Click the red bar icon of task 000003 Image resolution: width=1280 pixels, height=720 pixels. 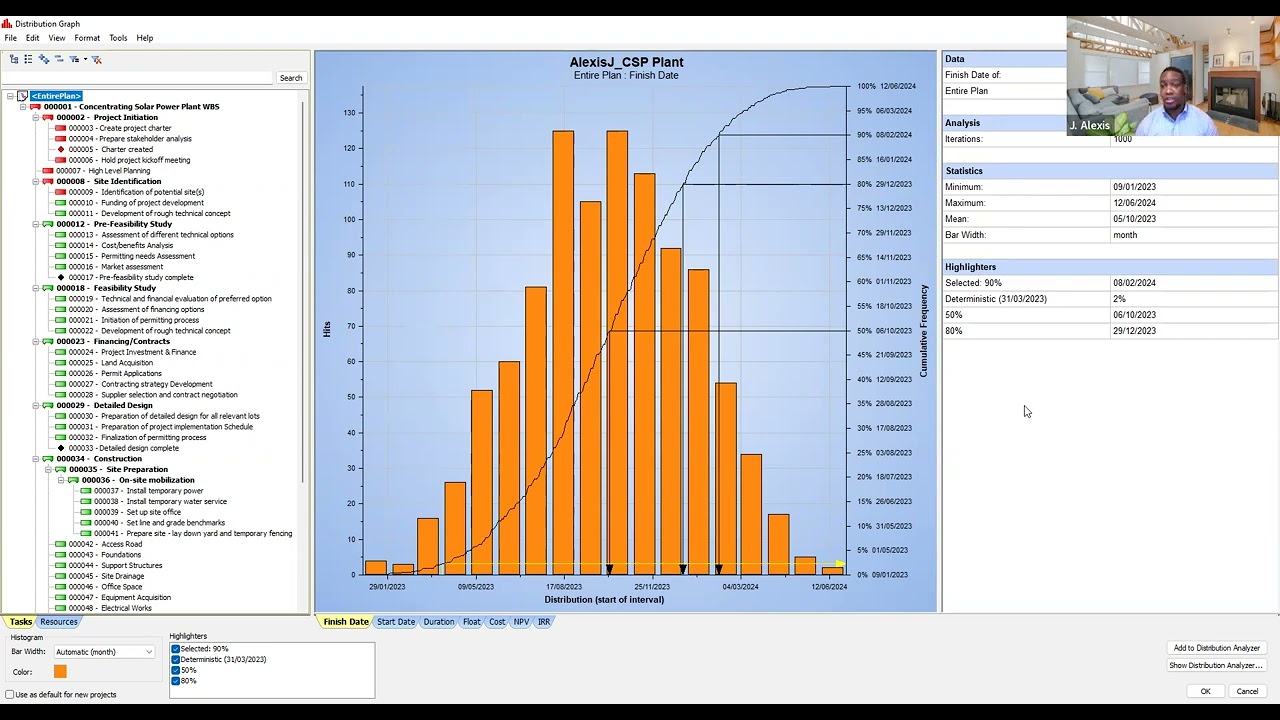pos(61,128)
